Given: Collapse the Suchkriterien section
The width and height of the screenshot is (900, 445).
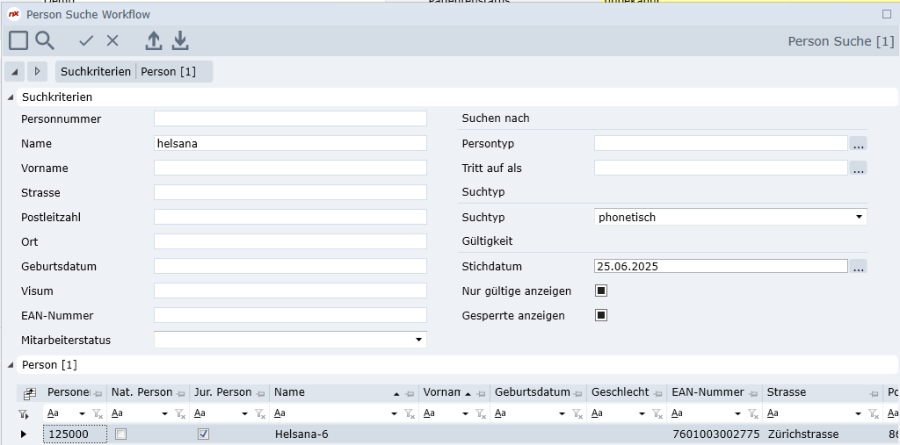Looking at the screenshot, I should click(x=12, y=97).
